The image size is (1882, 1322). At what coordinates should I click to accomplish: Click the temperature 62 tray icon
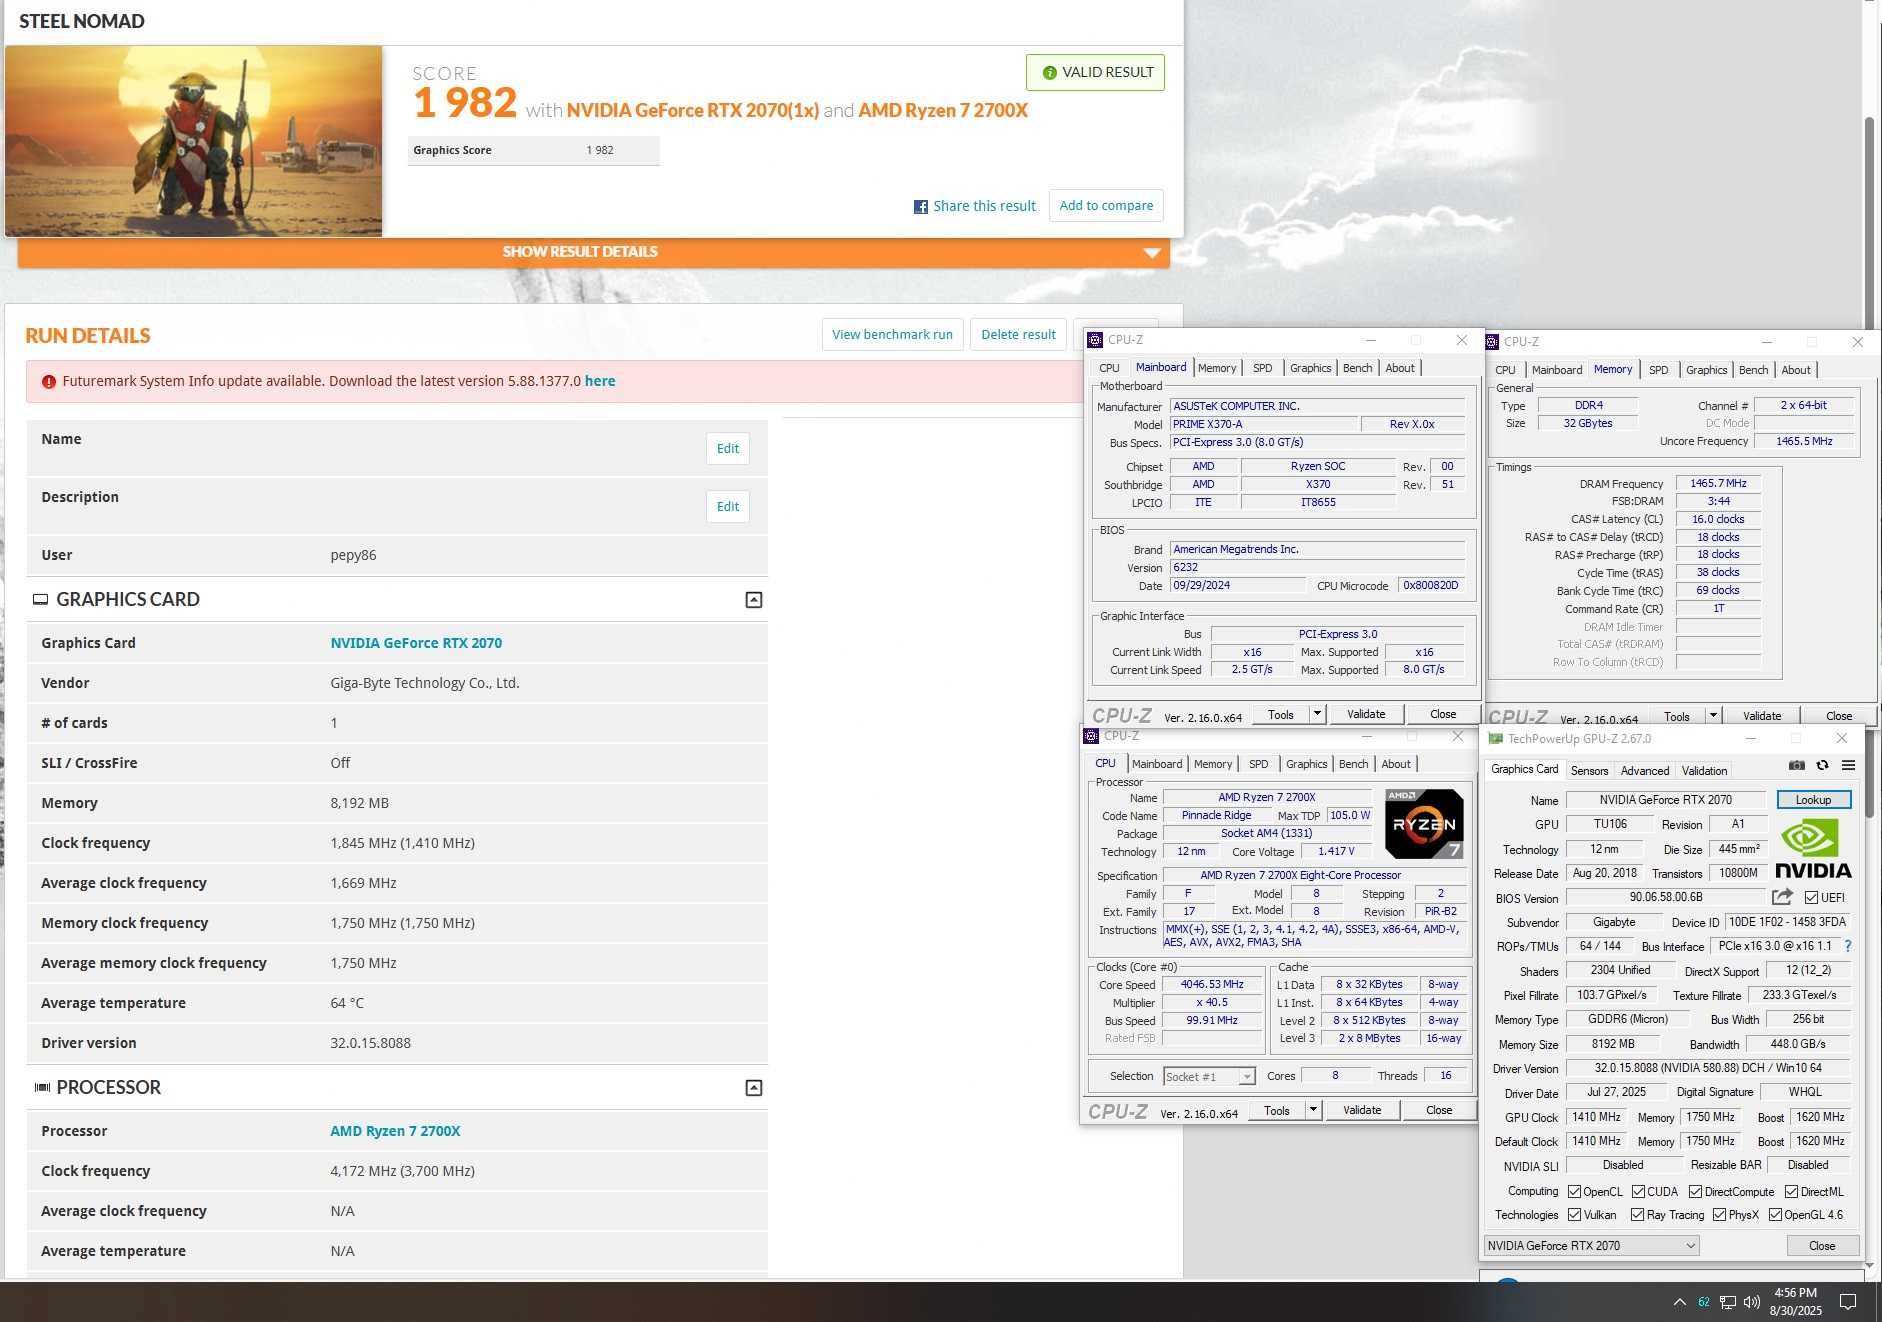[1704, 1302]
